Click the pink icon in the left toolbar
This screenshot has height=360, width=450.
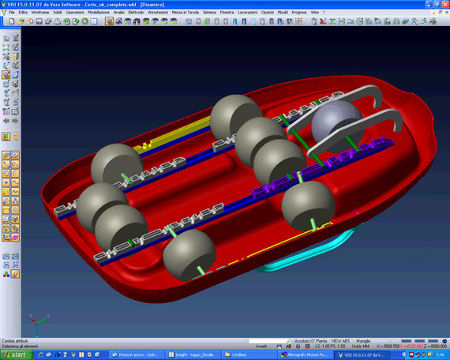click(15, 238)
